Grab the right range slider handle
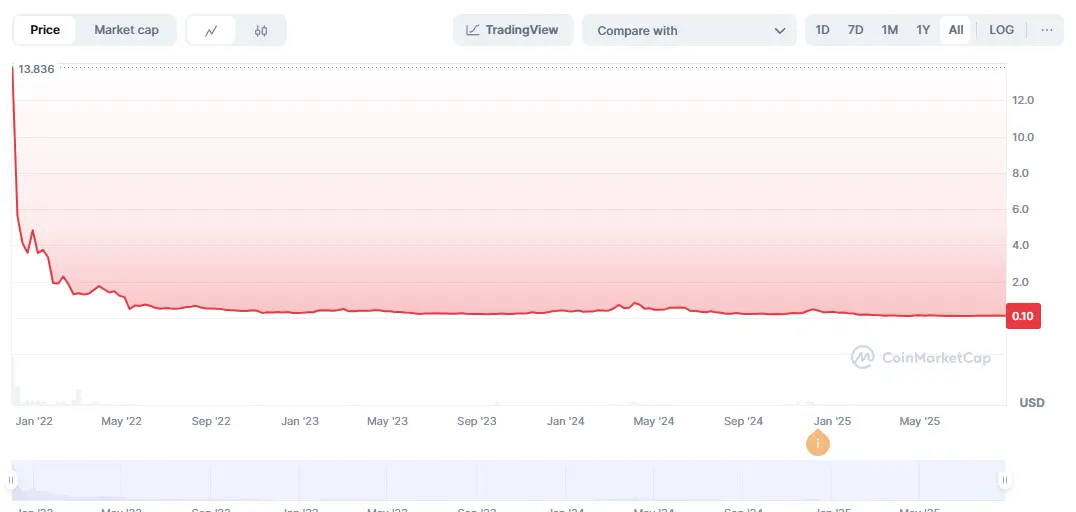Image resolution: width=1076 pixels, height=512 pixels. (1004, 480)
